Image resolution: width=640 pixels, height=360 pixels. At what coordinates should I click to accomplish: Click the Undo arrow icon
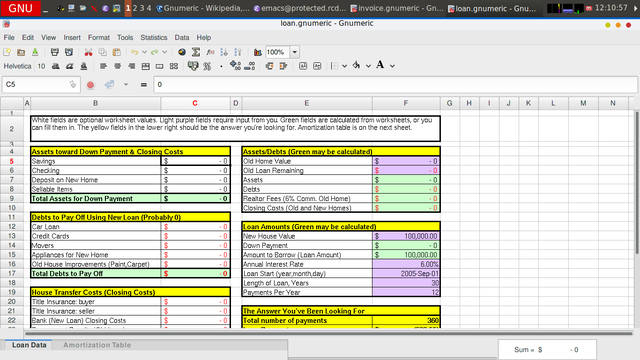coord(134,52)
